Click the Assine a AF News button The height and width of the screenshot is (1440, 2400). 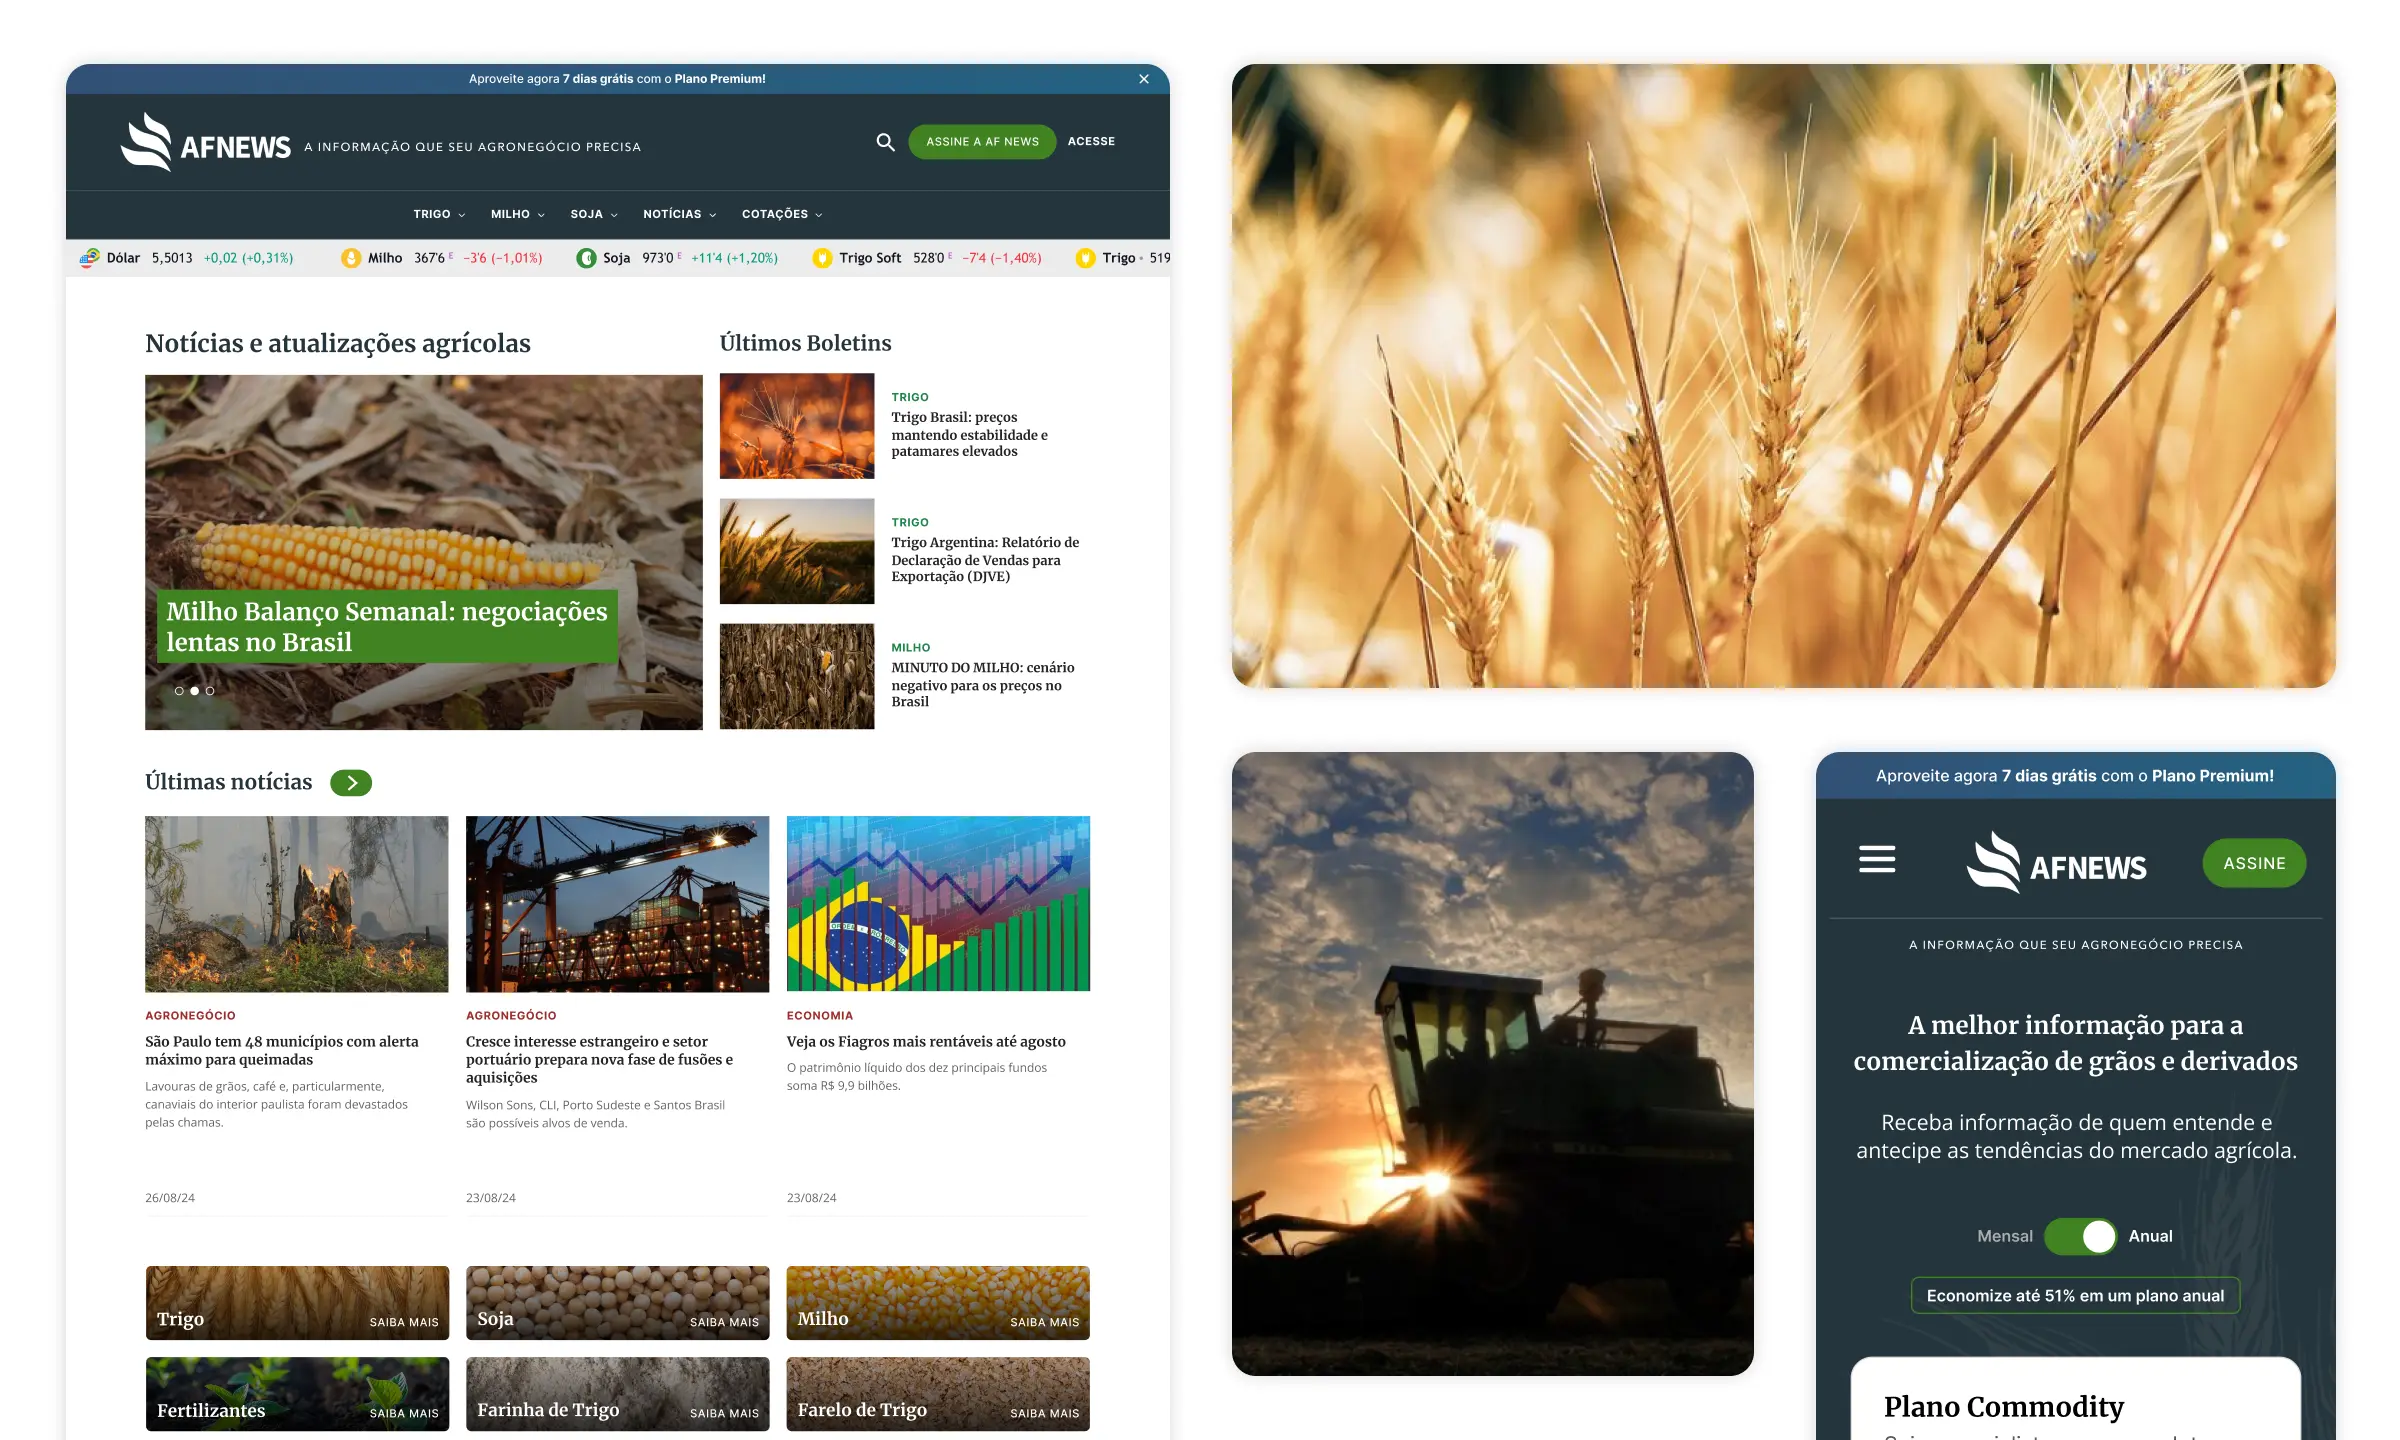tap(982, 142)
